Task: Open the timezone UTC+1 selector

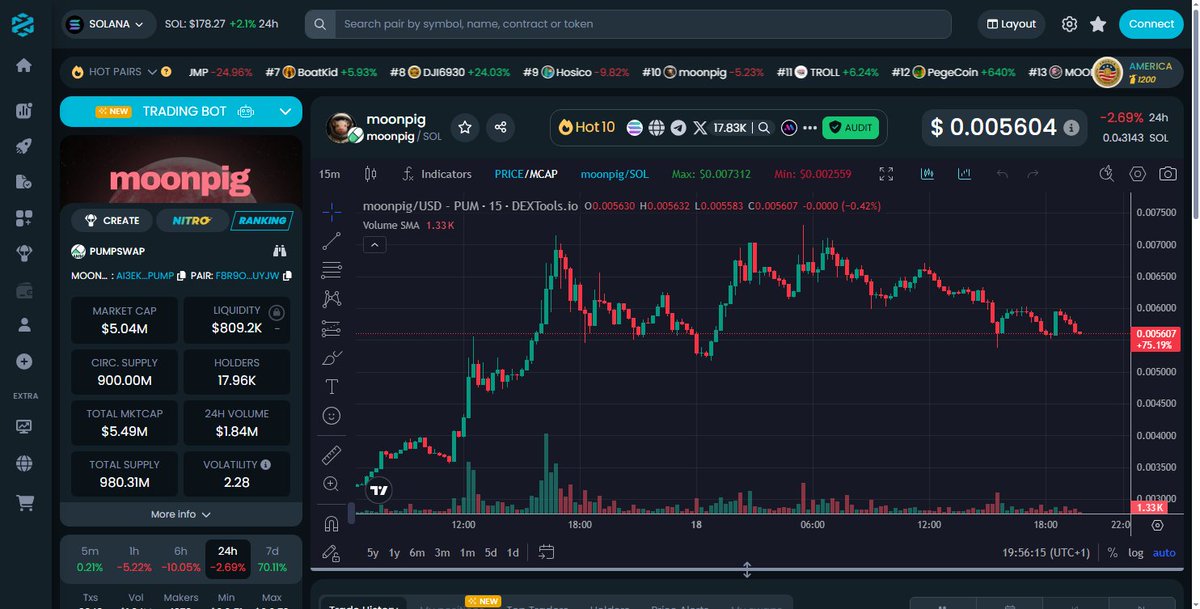Action: (x=1047, y=552)
